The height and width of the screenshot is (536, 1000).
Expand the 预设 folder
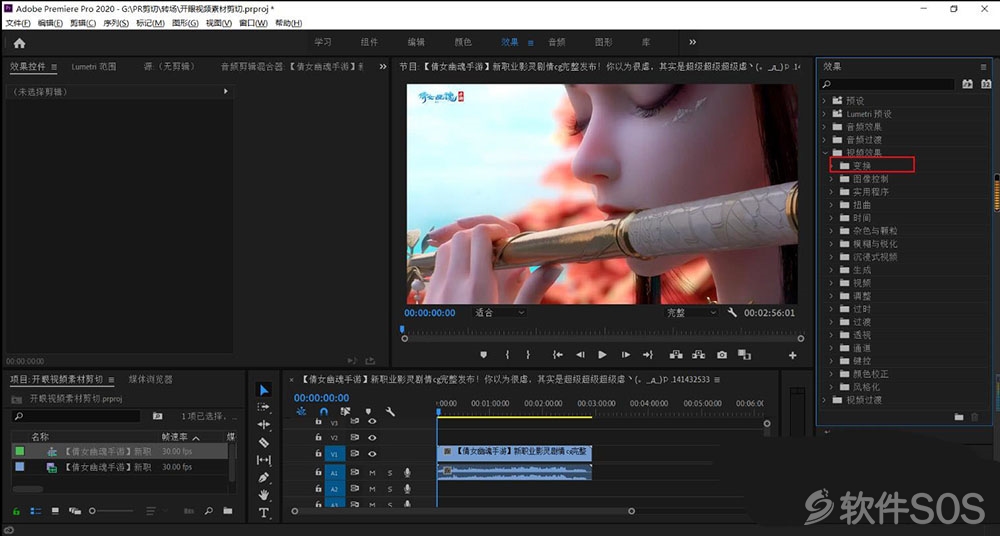(823, 101)
